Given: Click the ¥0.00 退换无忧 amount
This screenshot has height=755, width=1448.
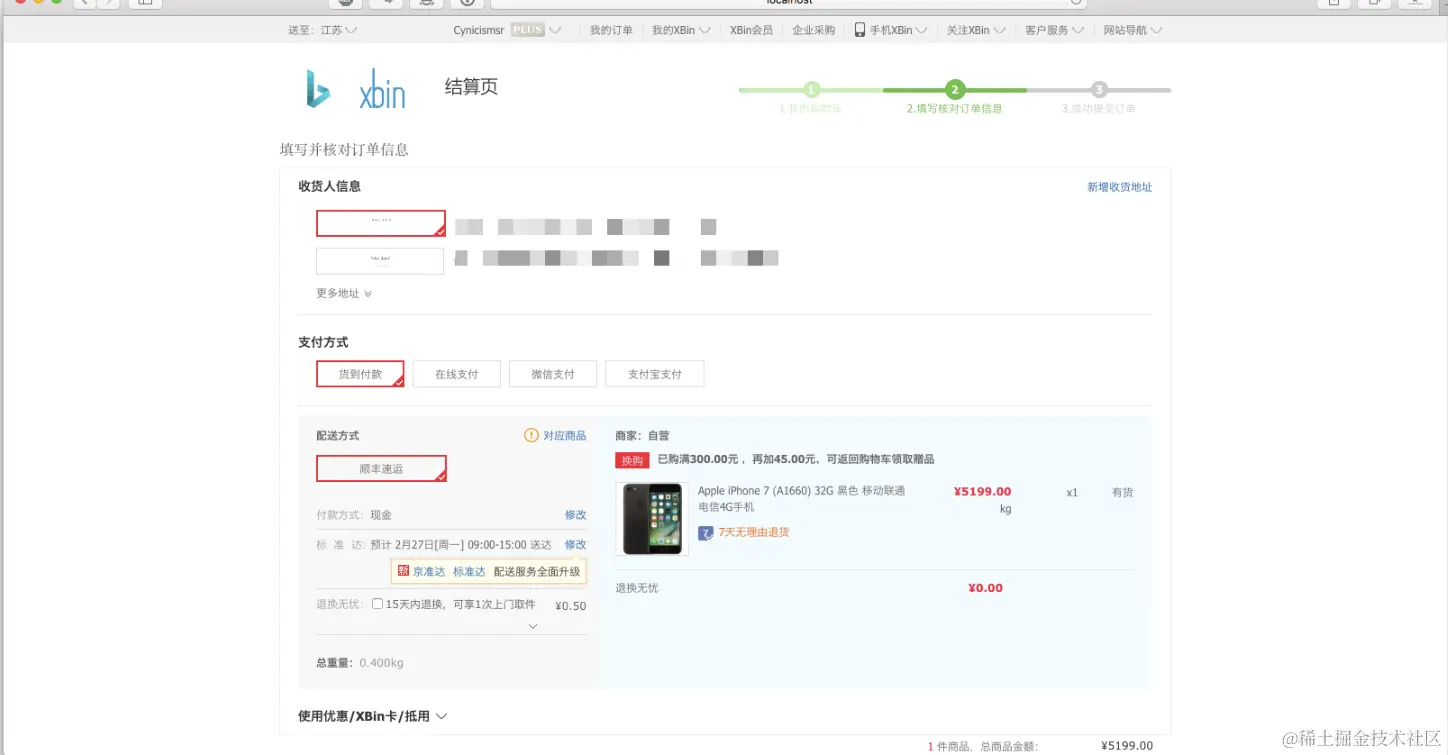Looking at the screenshot, I should tap(985, 588).
